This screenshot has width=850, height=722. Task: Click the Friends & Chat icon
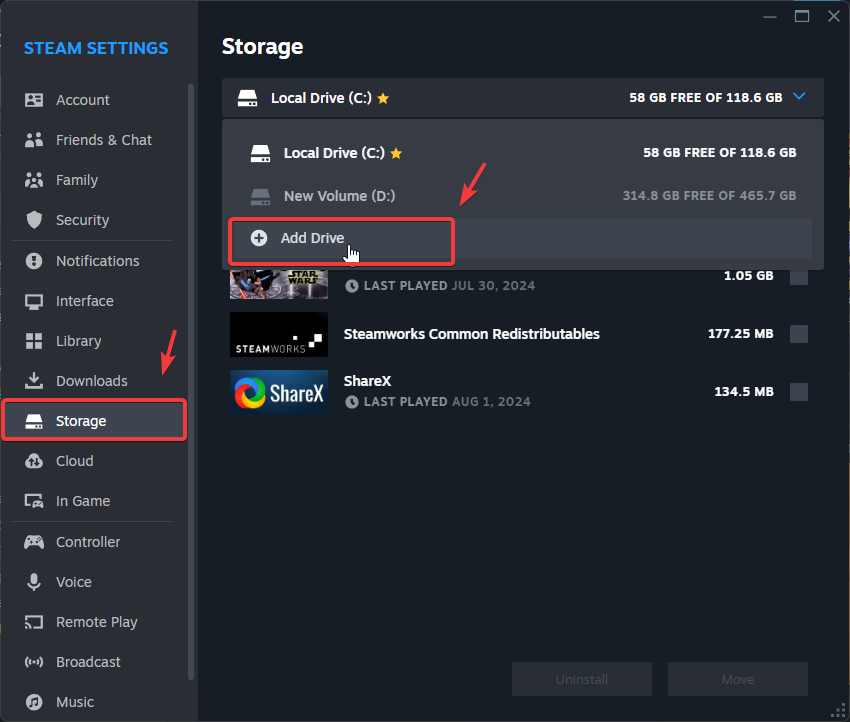34,140
